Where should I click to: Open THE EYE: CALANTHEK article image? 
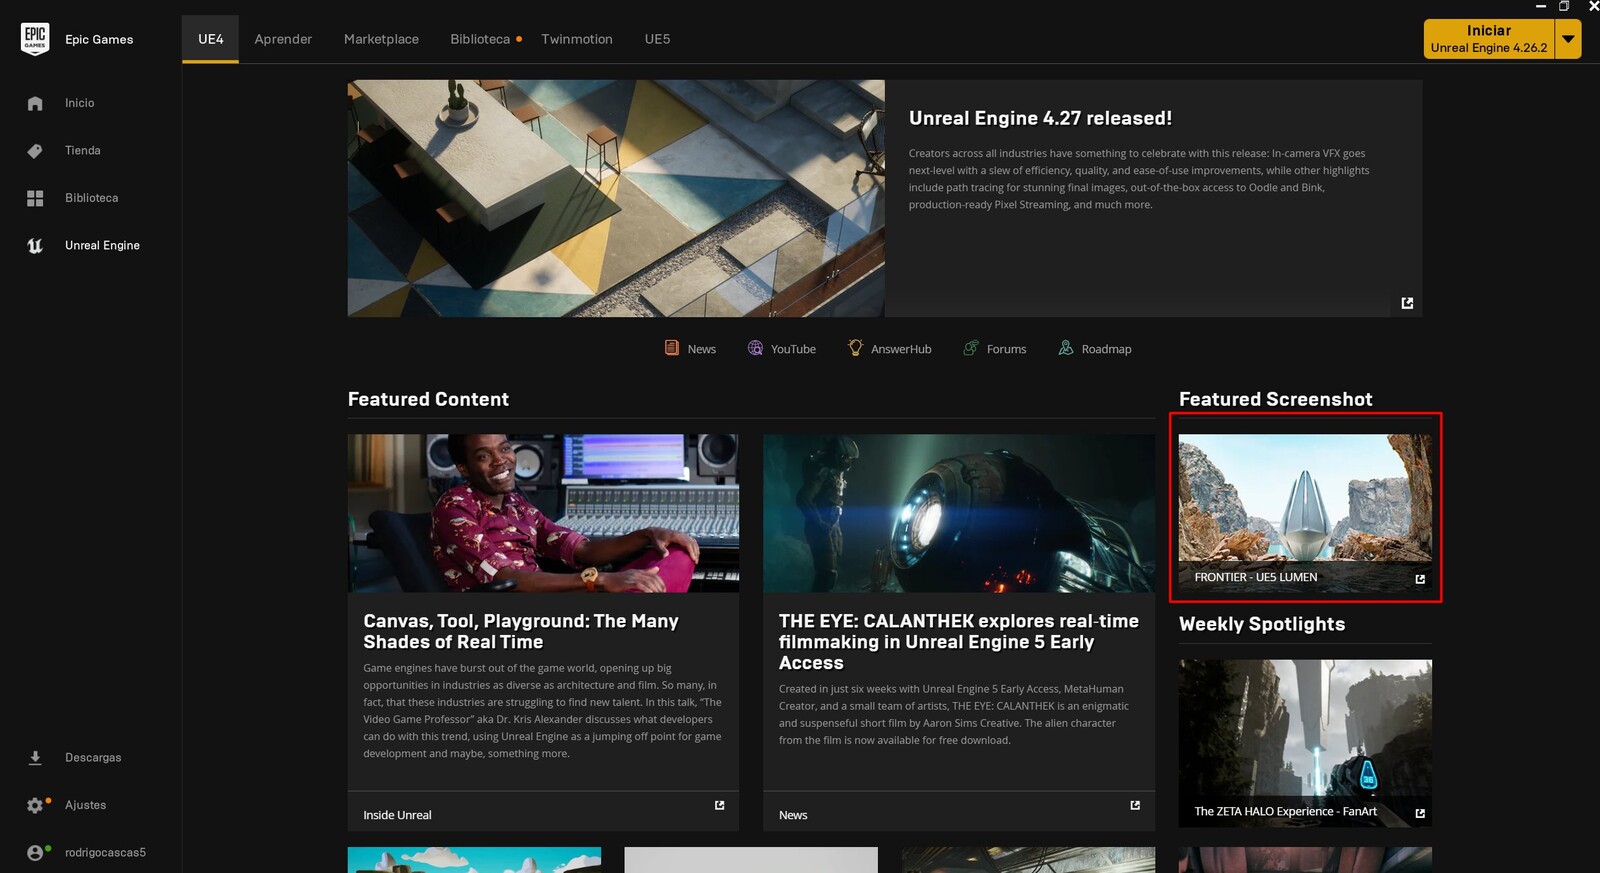pos(959,513)
